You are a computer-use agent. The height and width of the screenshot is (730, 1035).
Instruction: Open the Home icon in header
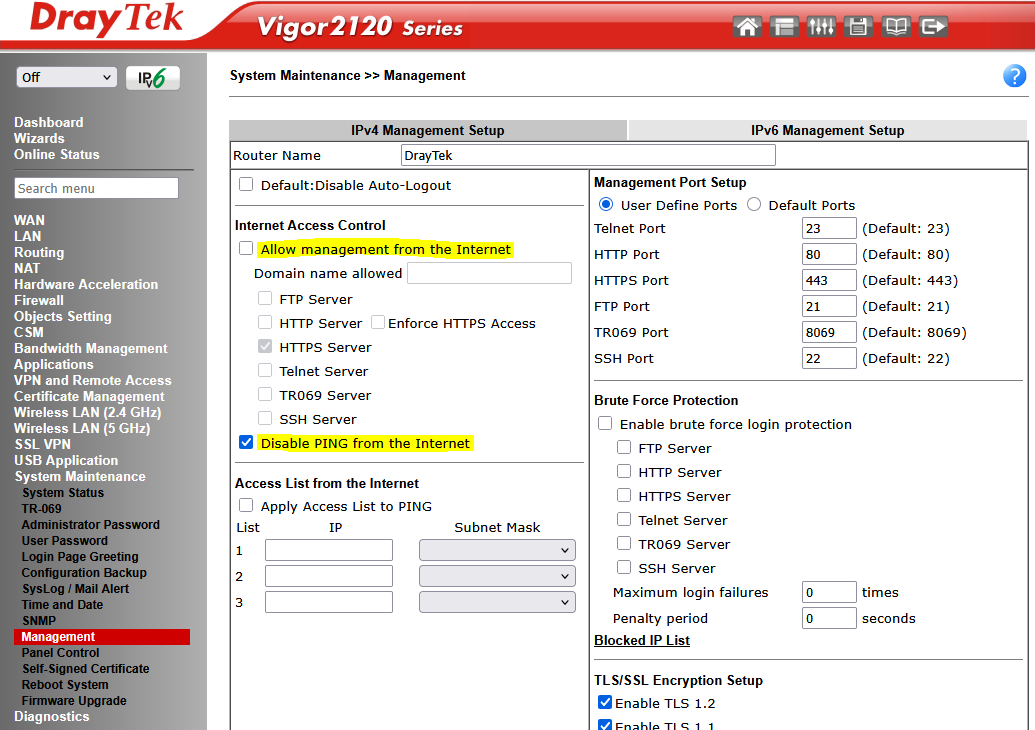747,26
